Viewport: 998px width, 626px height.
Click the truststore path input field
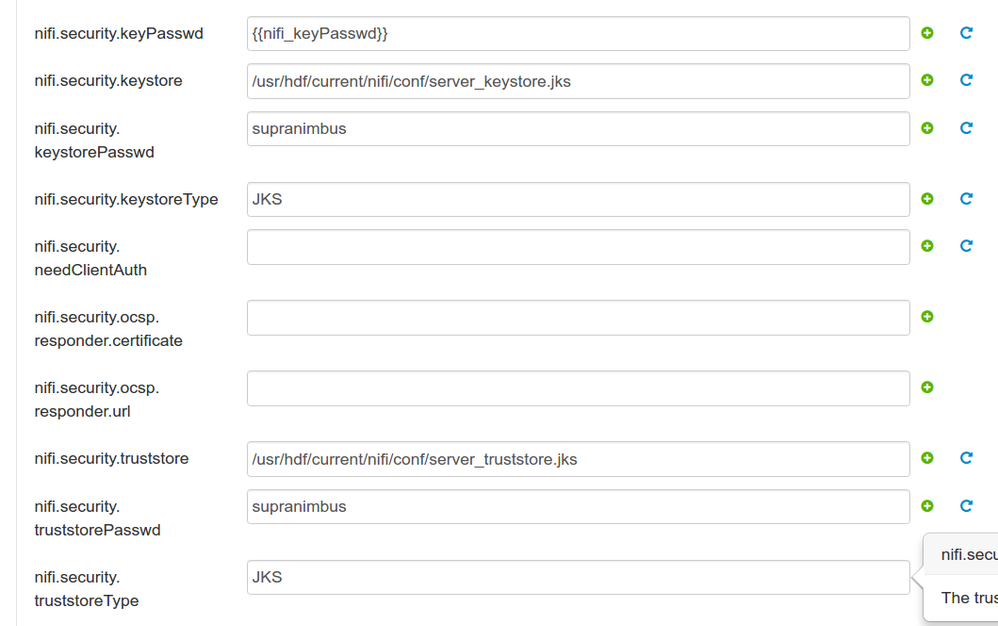click(578, 459)
